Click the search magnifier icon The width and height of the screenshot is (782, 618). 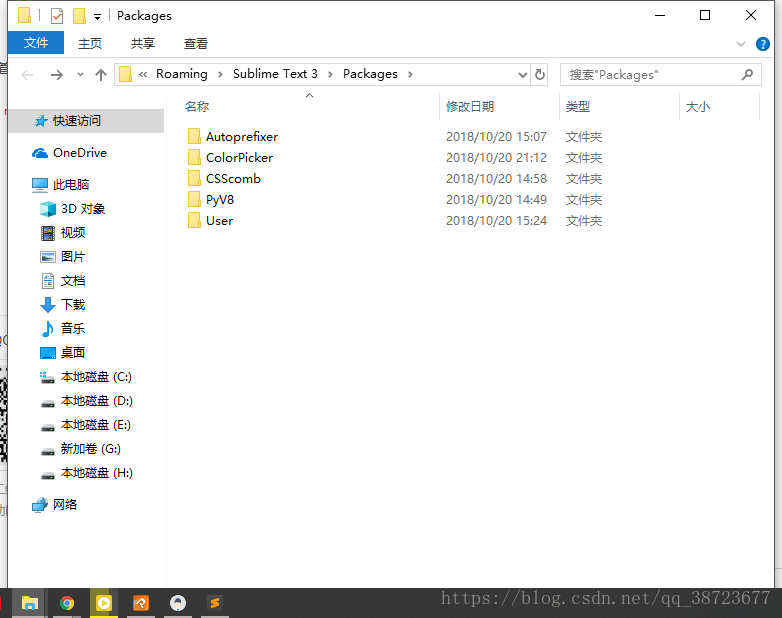point(747,75)
